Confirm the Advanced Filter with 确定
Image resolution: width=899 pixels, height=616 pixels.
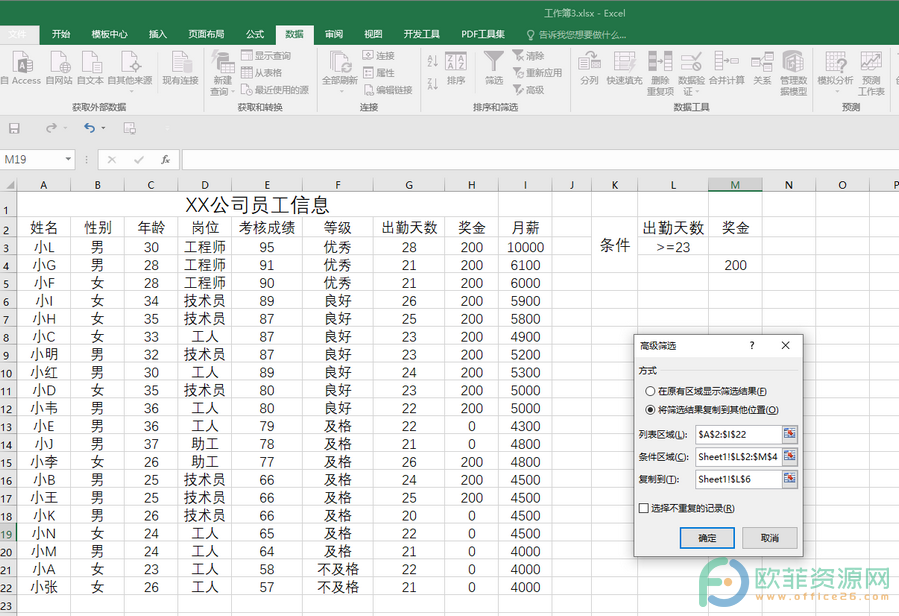point(707,538)
